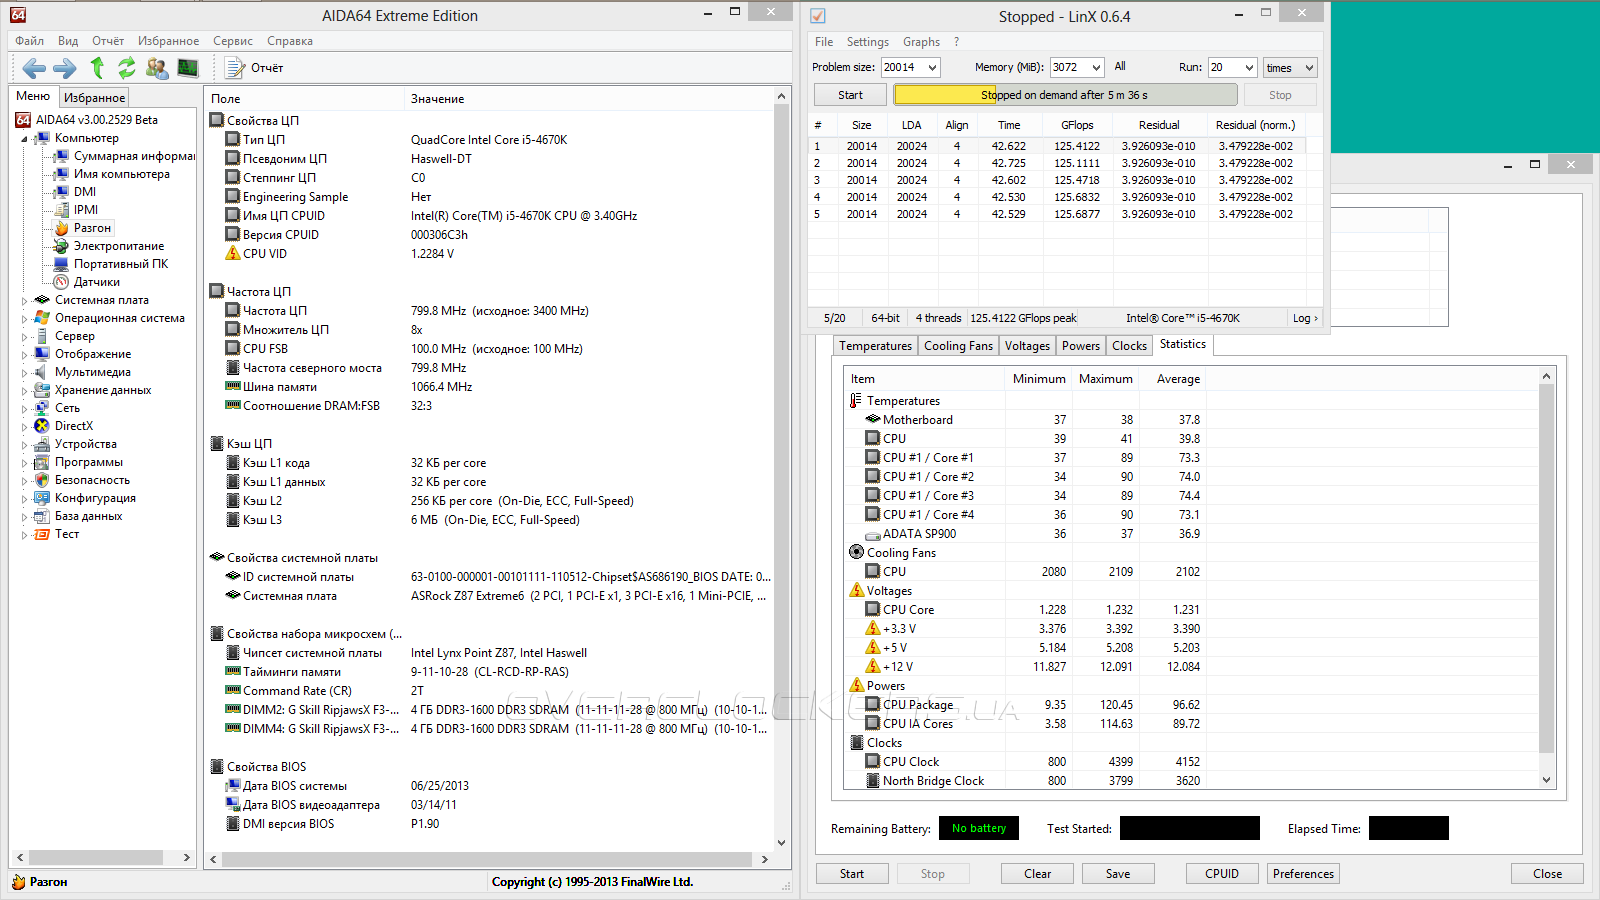
Task: Switch to the Cooling Fans tab
Action: [958, 346]
